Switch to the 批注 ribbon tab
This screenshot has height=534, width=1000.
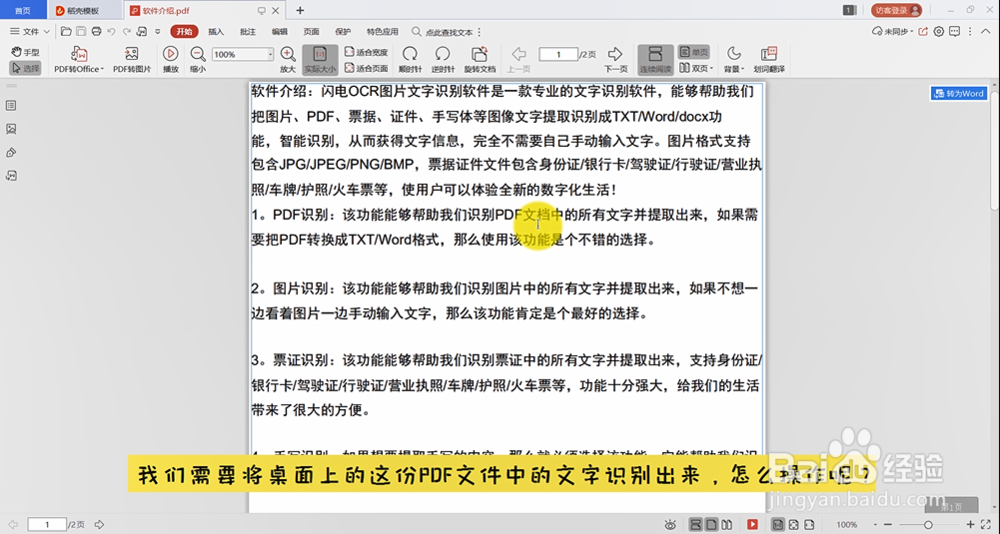click(247, 31)
